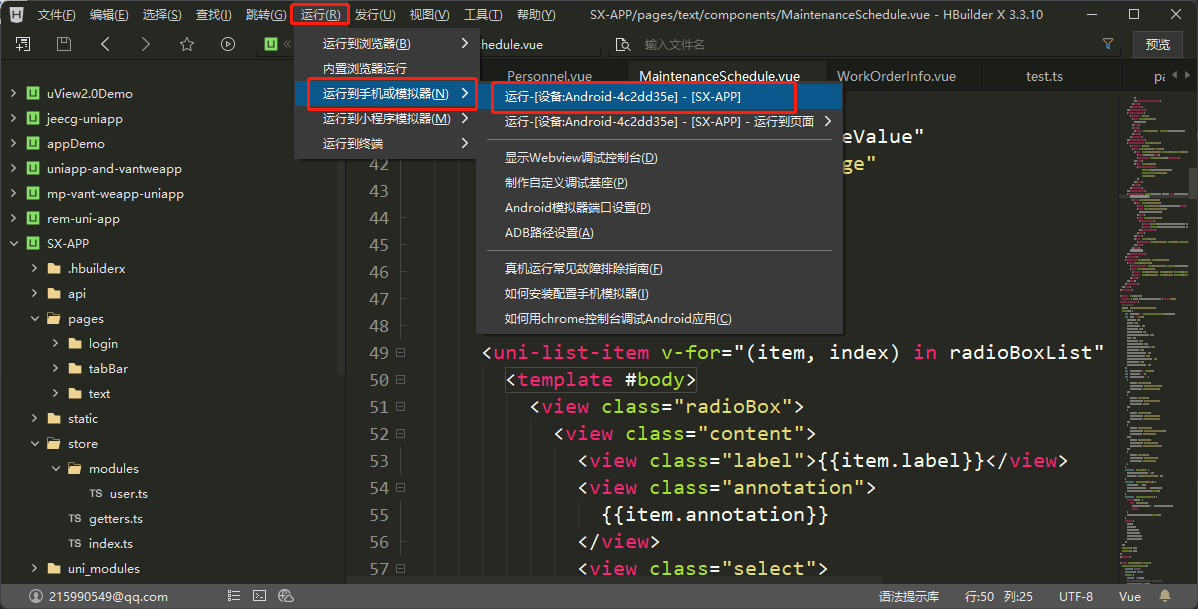Expand the login folder
Screen dimensions: 1198x609
(x=55, y=343)
